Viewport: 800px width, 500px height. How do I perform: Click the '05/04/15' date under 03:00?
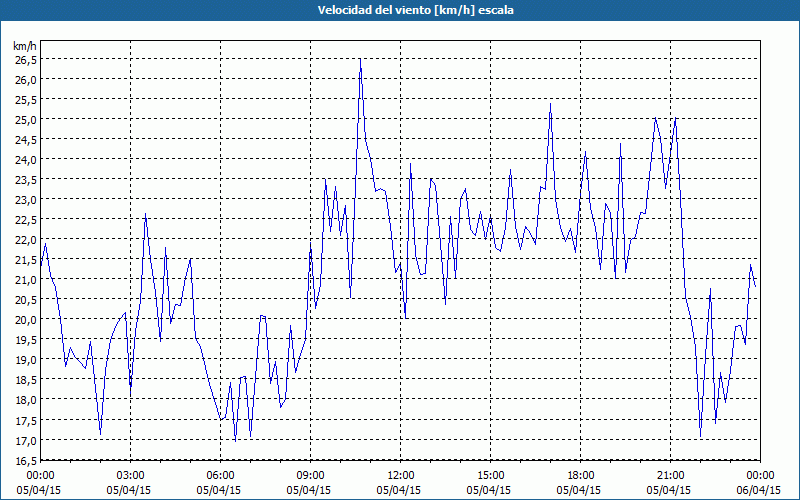pyautogui.click(x=129, y=490)
